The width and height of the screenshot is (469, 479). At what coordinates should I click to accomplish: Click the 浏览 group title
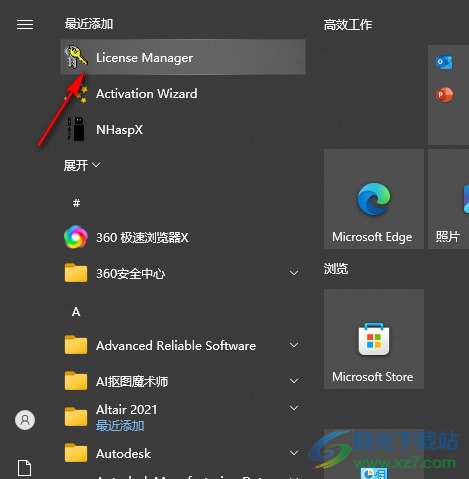coord(336,269)
